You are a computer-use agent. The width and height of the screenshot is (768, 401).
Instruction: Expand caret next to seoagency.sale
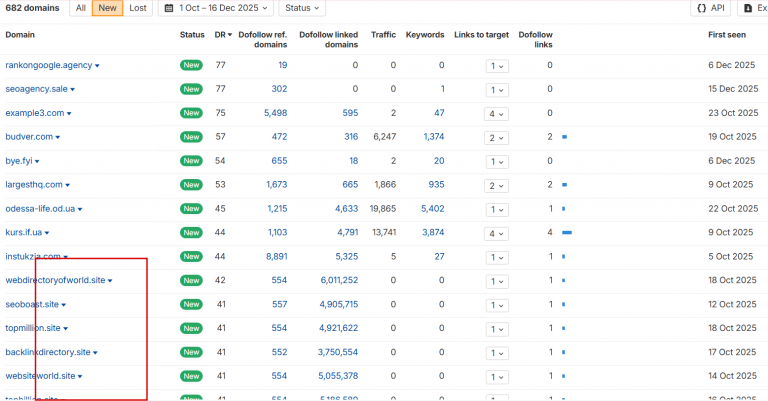coord(72,90)
